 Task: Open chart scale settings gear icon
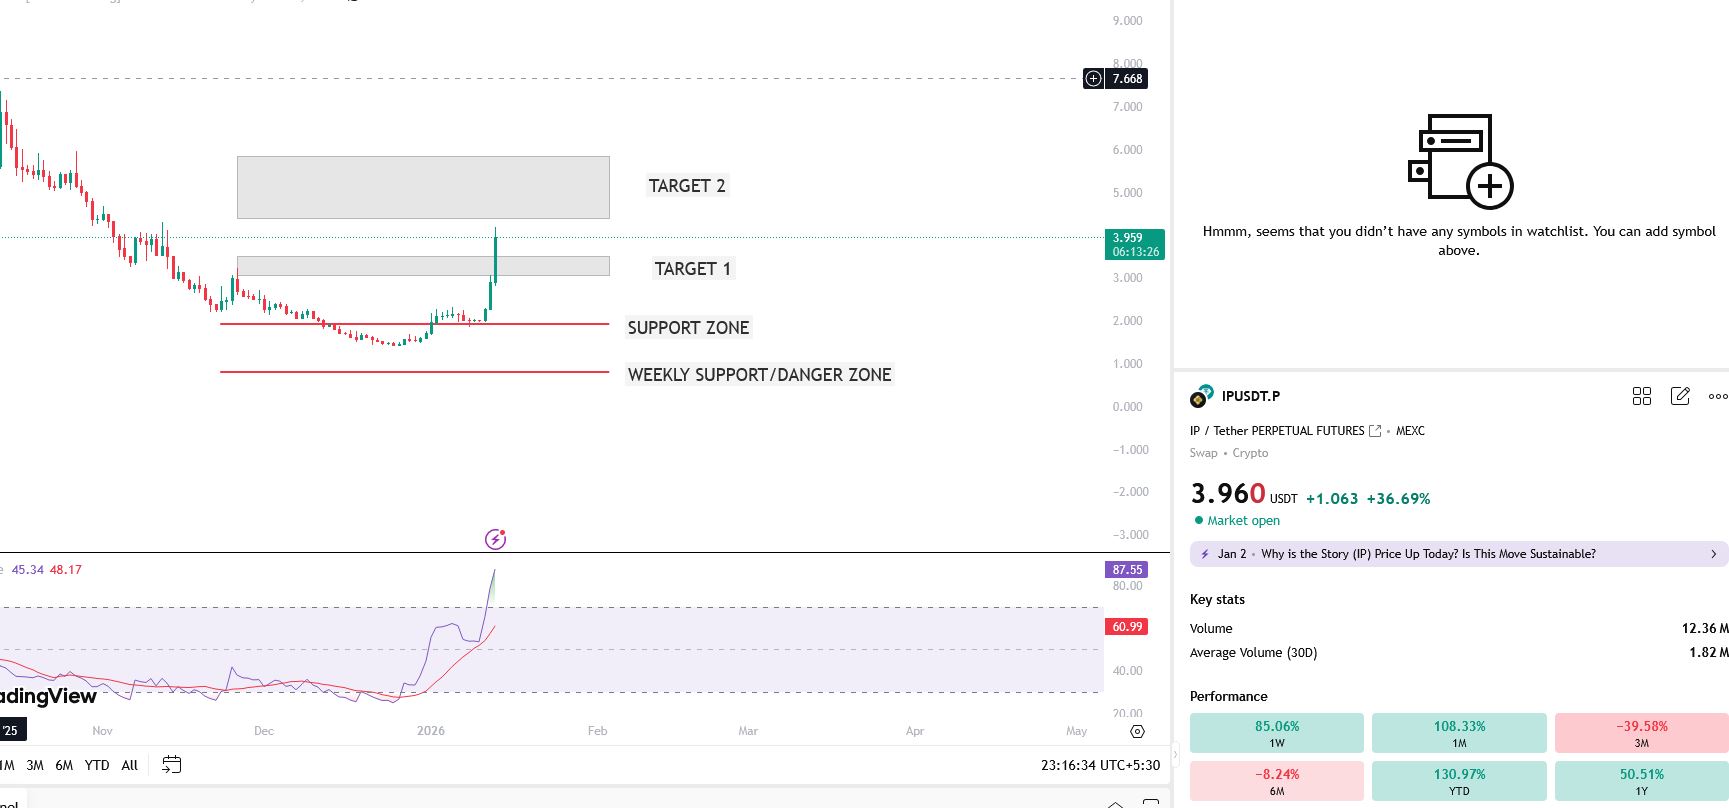(1137, 731)
